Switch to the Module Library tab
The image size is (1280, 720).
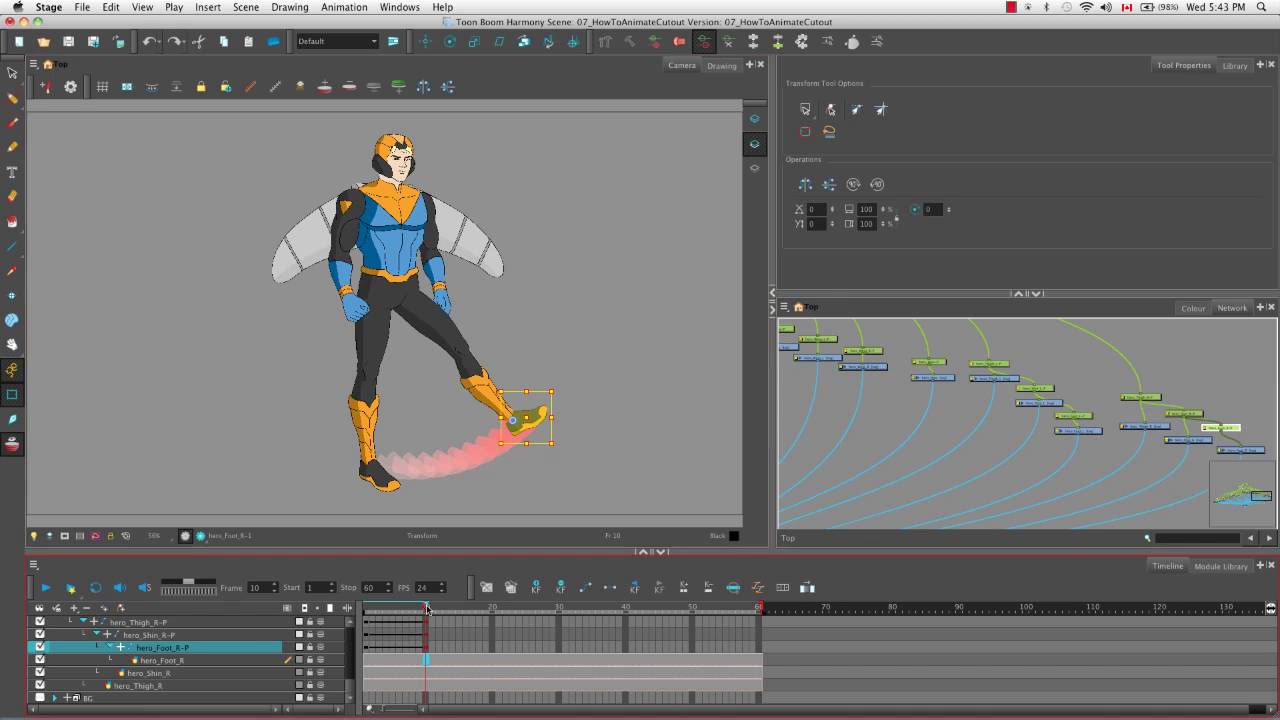click(1221, 566)
